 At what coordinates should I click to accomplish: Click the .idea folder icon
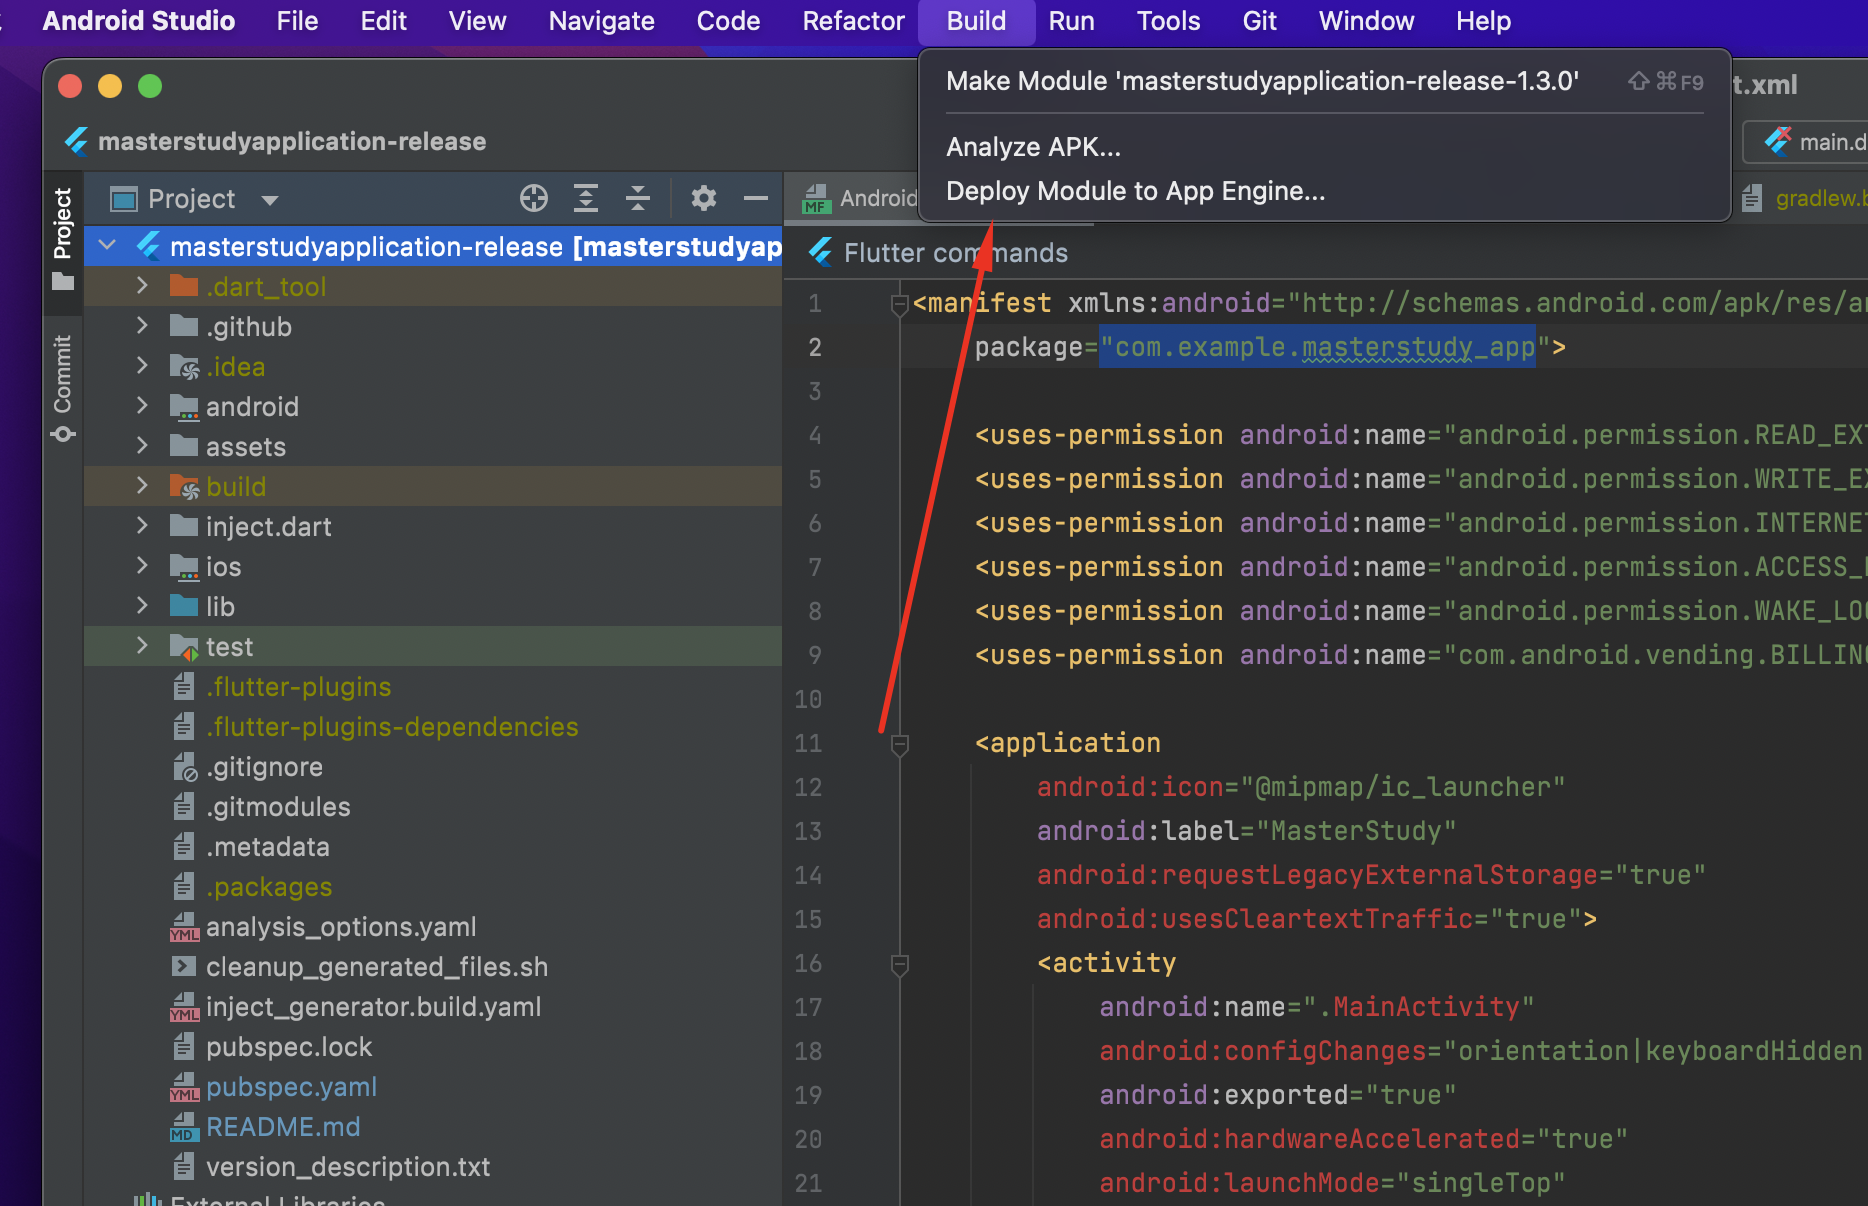185,367
